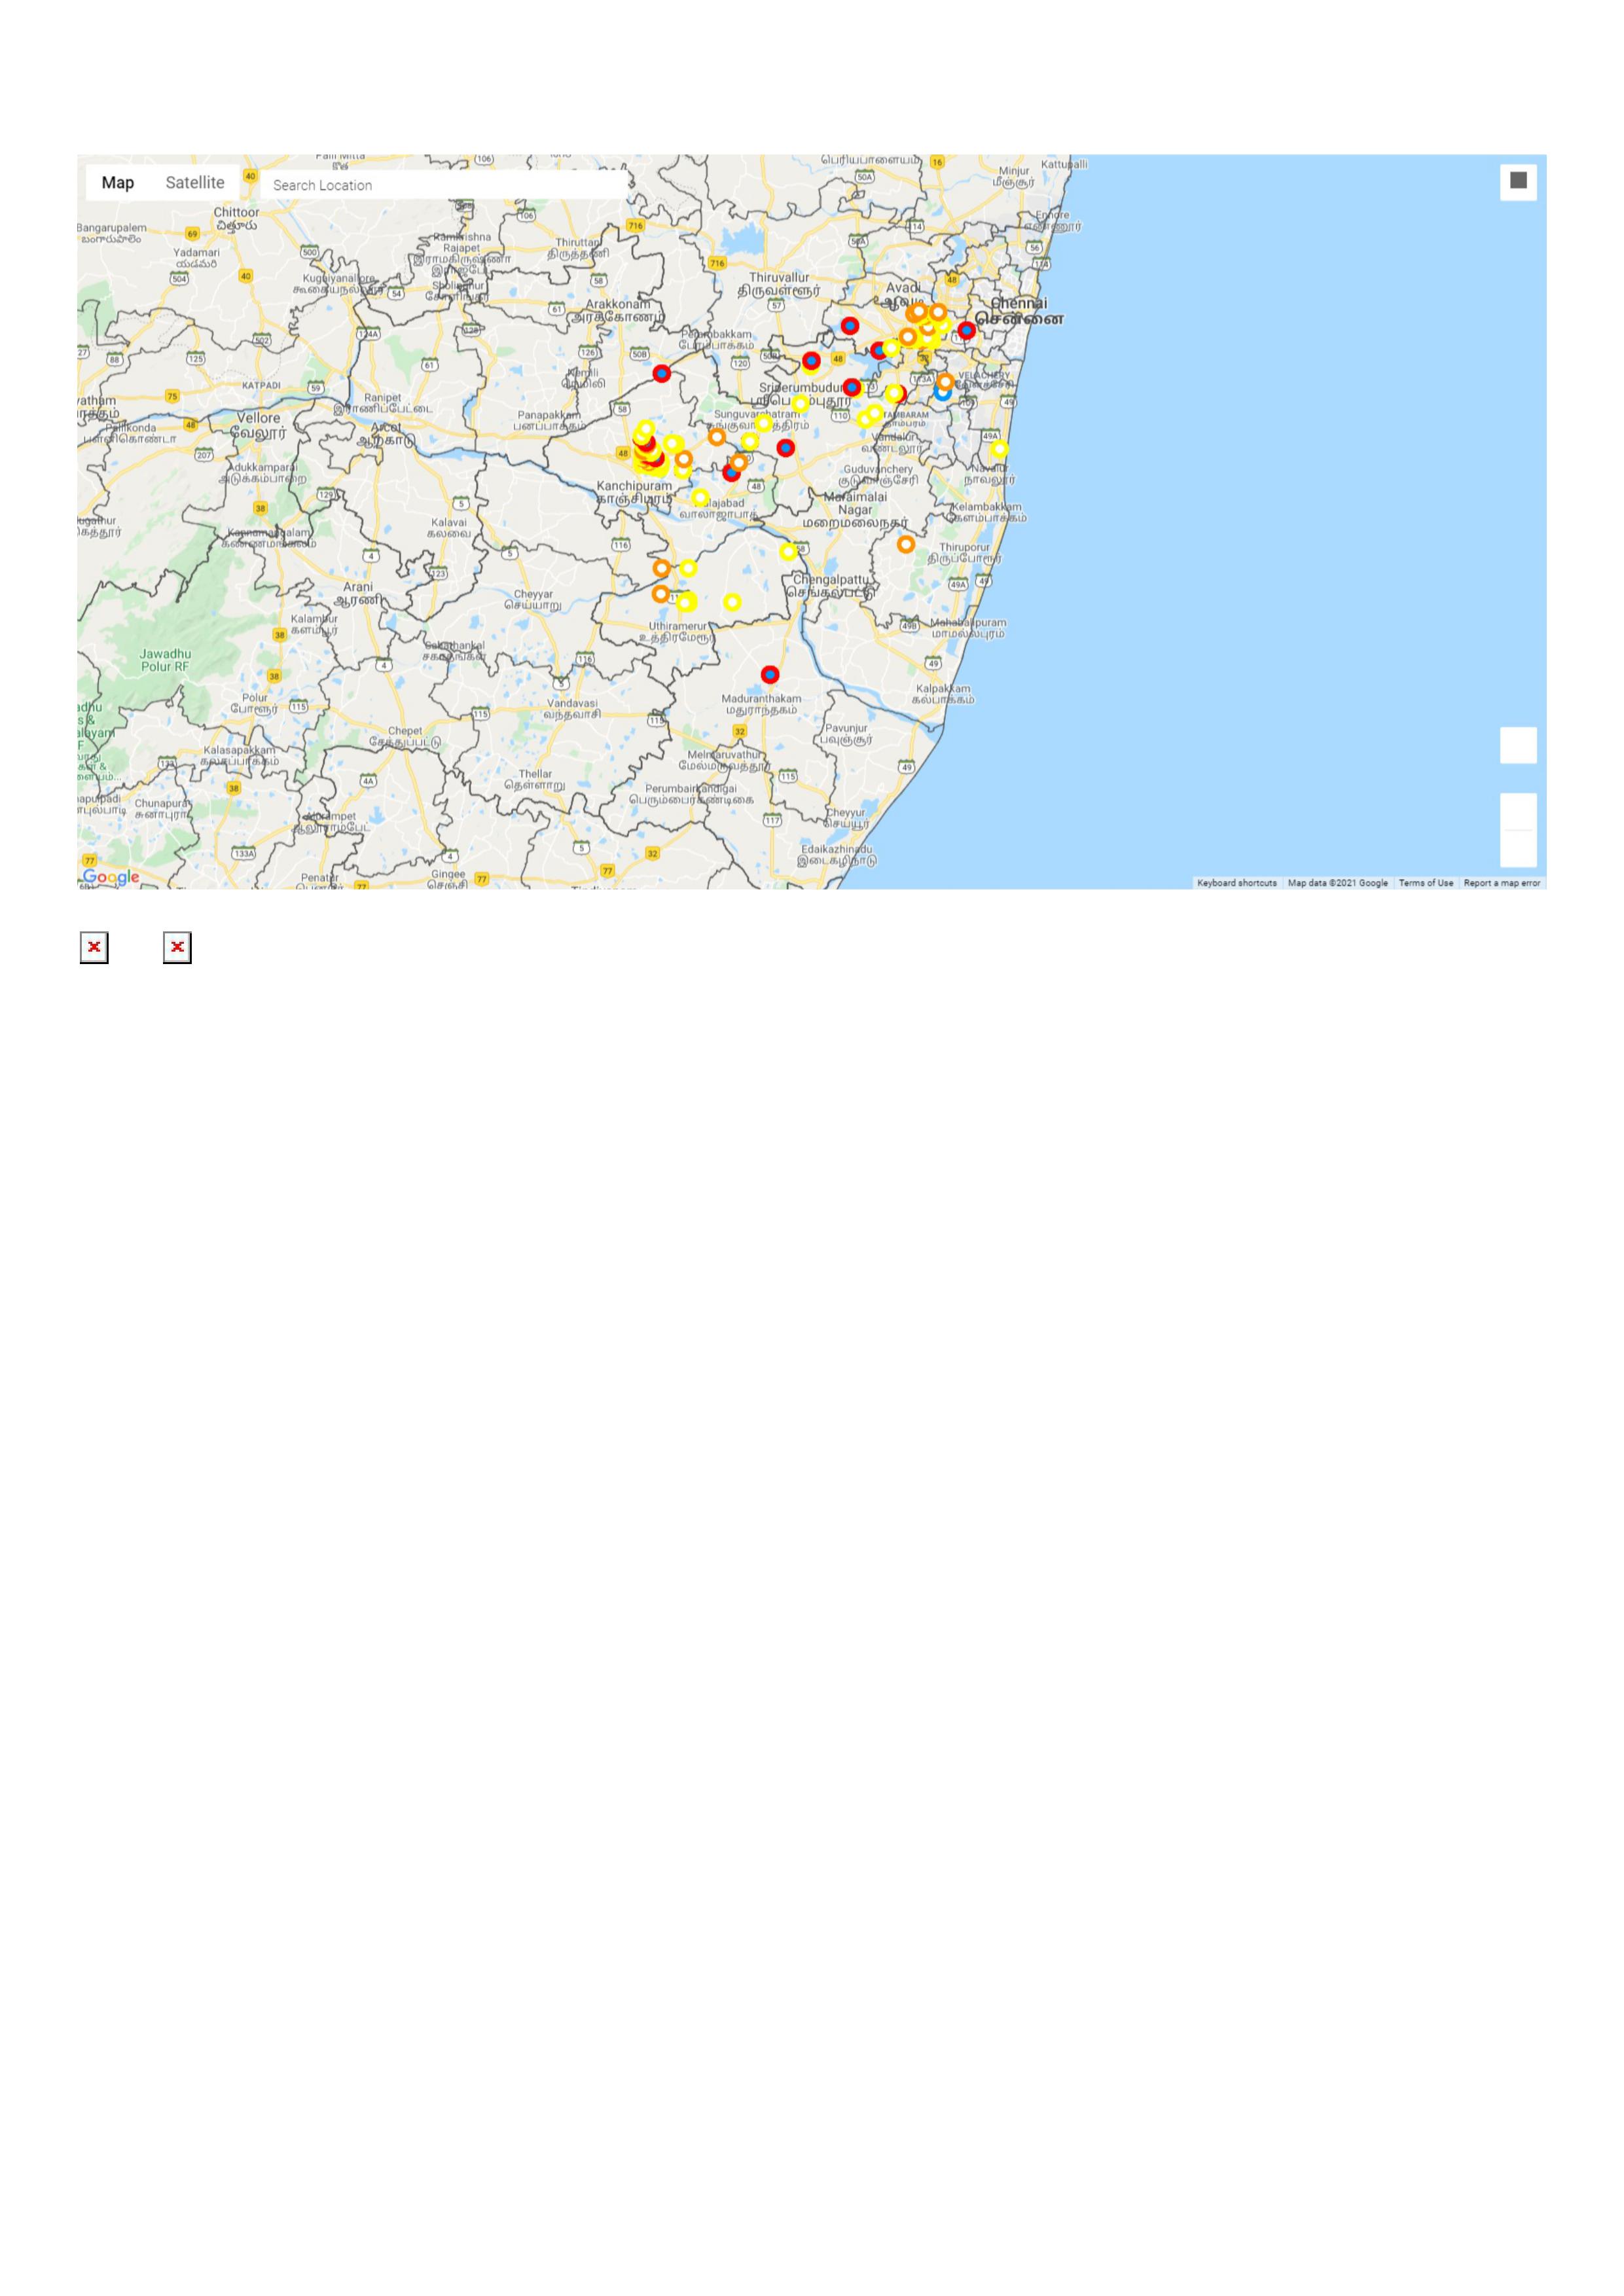Click the Mahabalipuram town label

click(x=968, y=628)
